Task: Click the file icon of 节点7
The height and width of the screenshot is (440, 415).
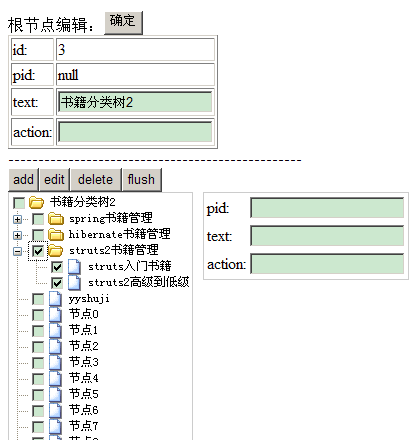Action: [x=55, y=426]
